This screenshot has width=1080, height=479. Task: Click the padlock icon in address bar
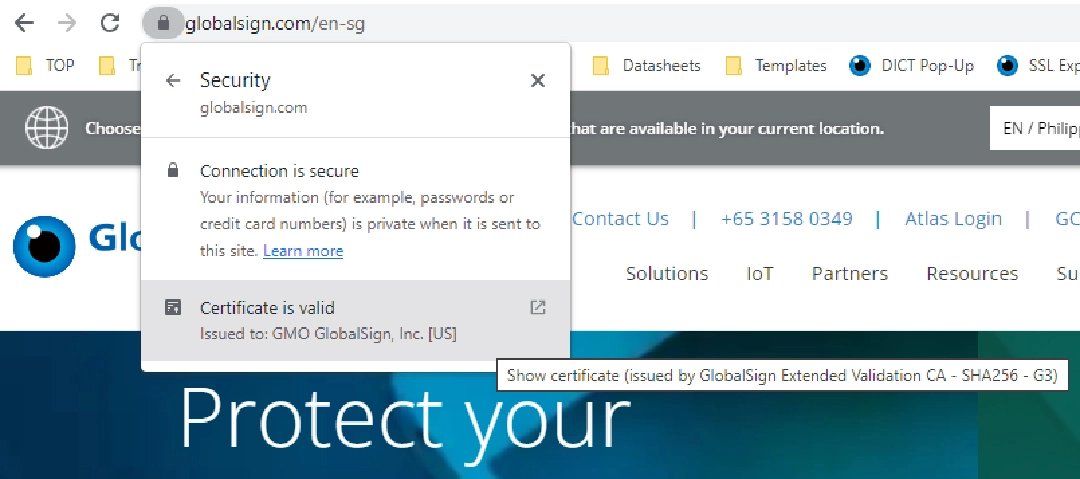coord(163,23)
